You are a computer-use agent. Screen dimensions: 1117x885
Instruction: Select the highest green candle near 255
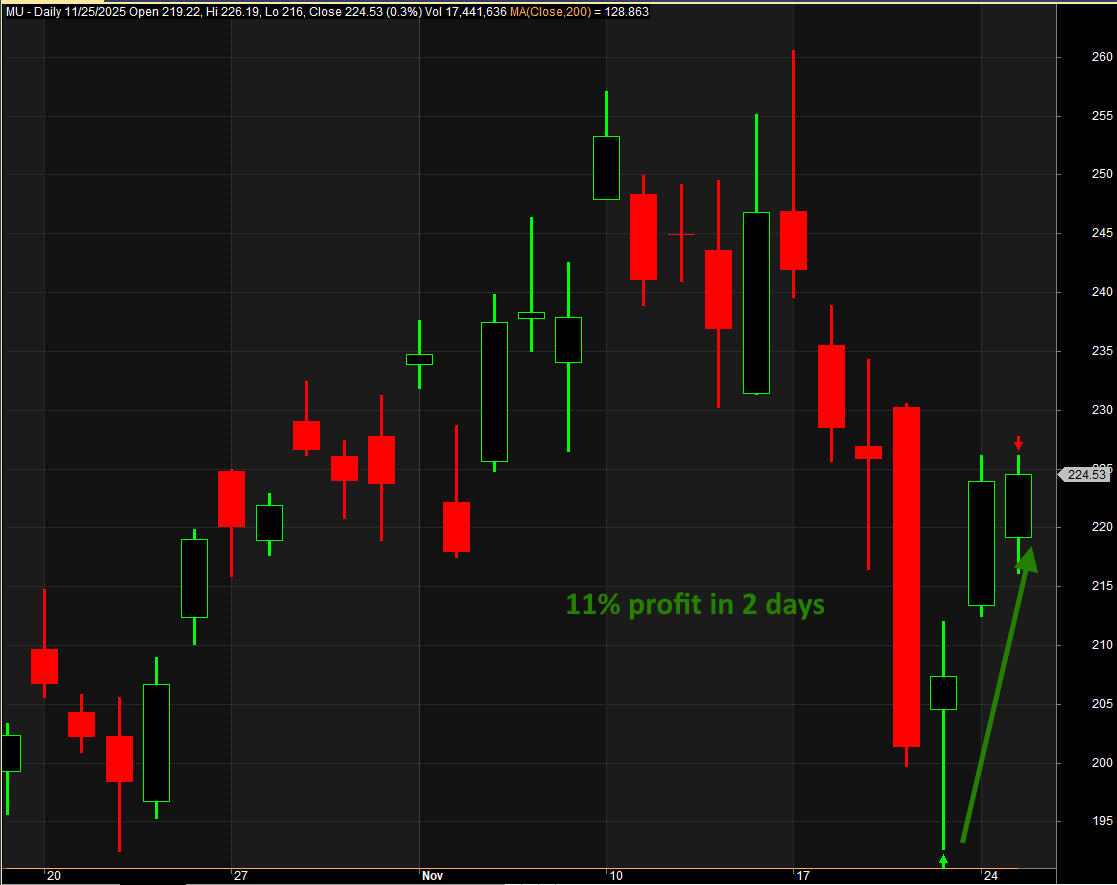coord(606,167)
